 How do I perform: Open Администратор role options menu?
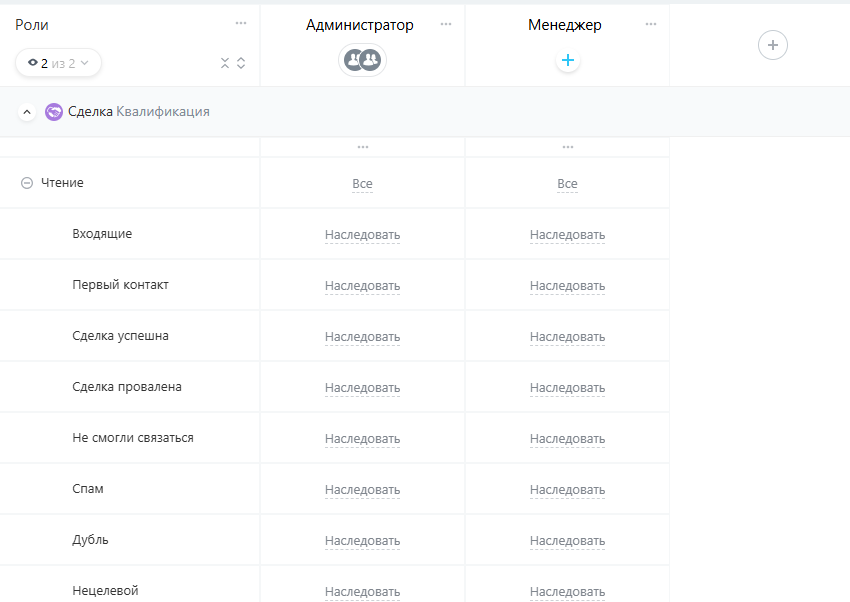click(x=446, y=24)
